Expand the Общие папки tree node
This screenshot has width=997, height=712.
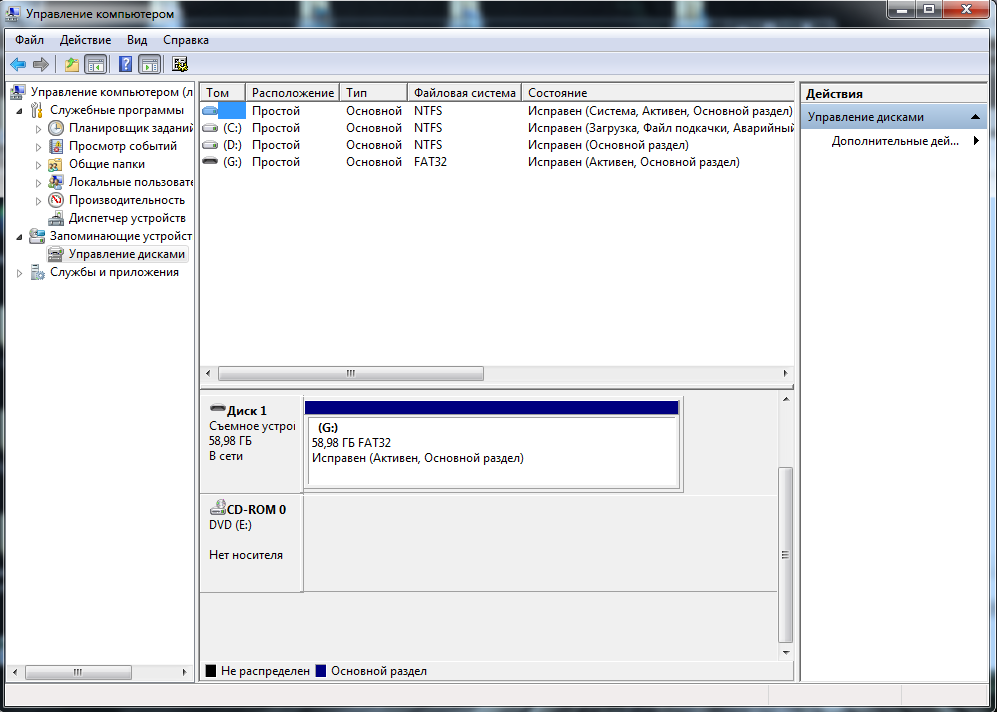pyautogui.click(x=39, y=164)
